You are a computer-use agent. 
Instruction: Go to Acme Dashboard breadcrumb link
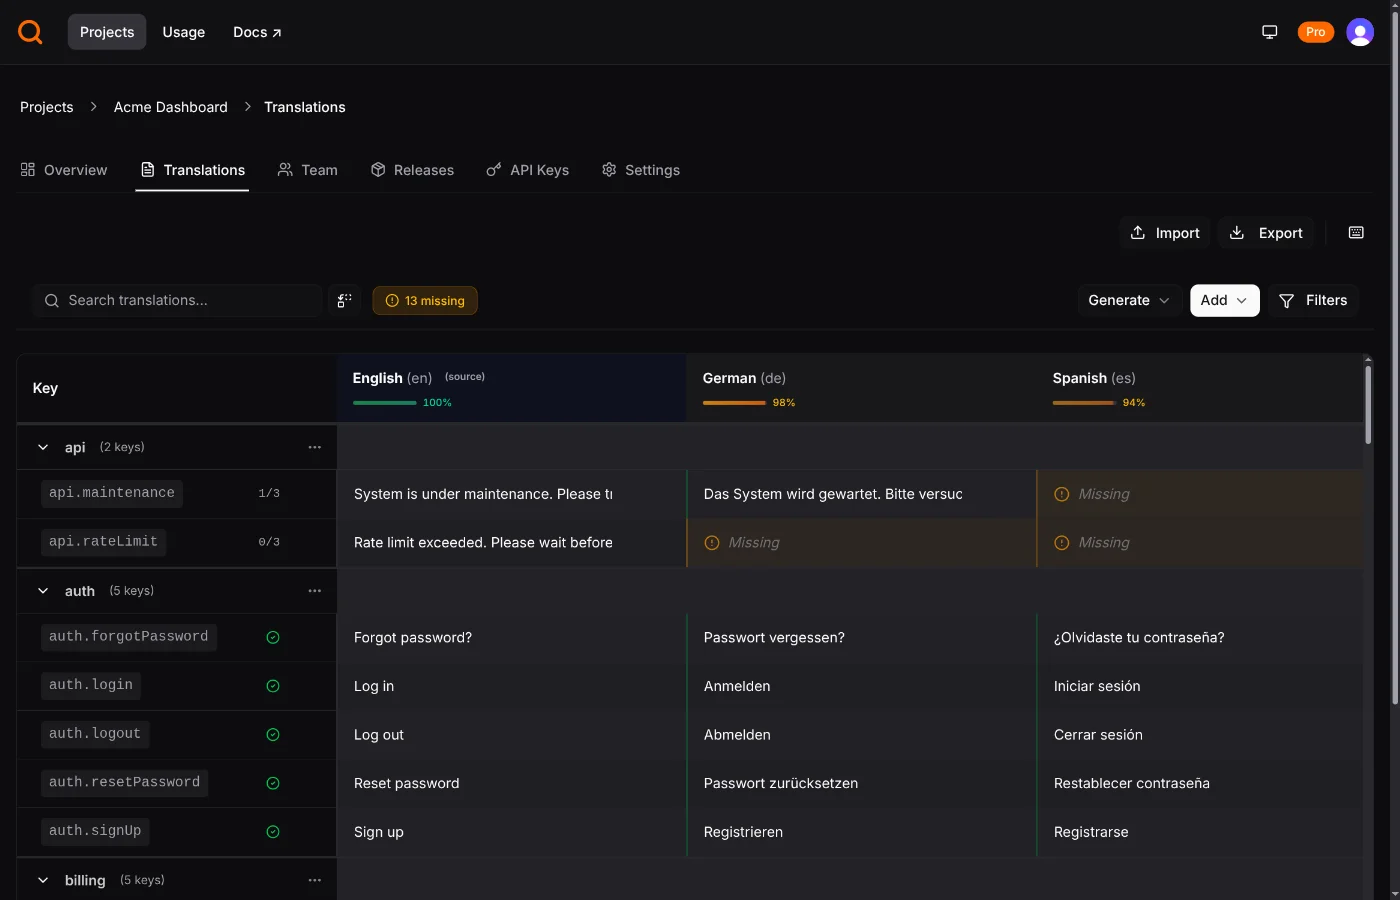coord(171,107)
